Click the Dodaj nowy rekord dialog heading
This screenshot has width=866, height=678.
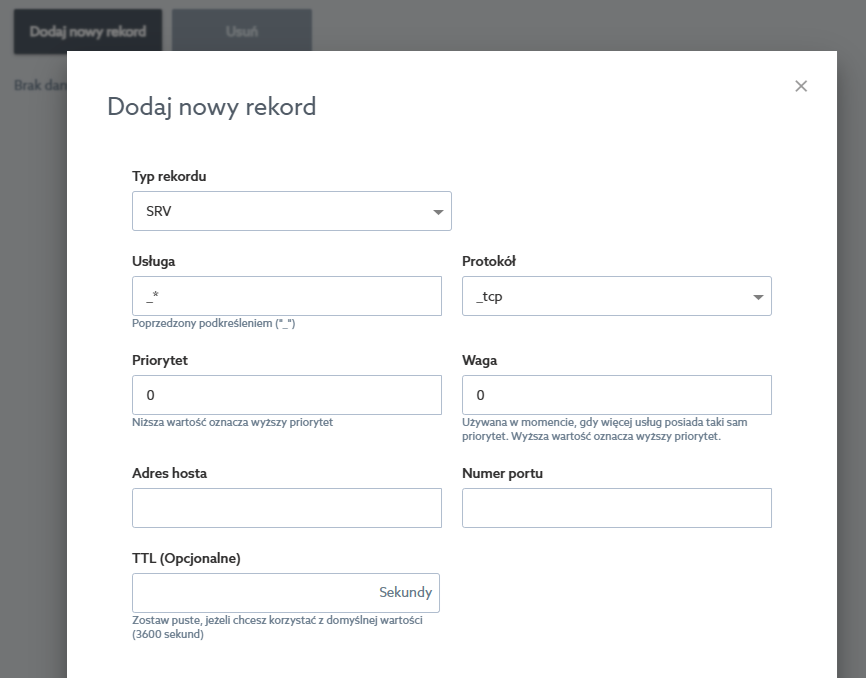click(x=212, y=106)
